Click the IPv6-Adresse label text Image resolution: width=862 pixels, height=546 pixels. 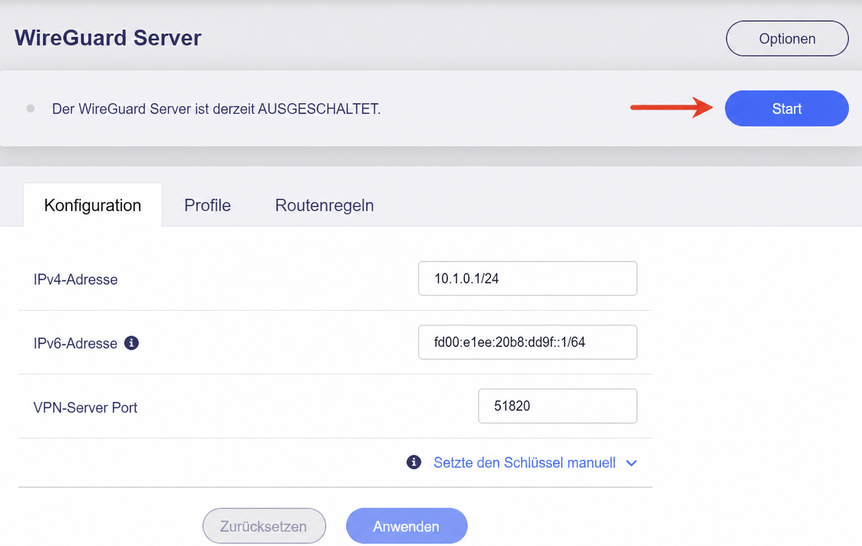point(75,343)
